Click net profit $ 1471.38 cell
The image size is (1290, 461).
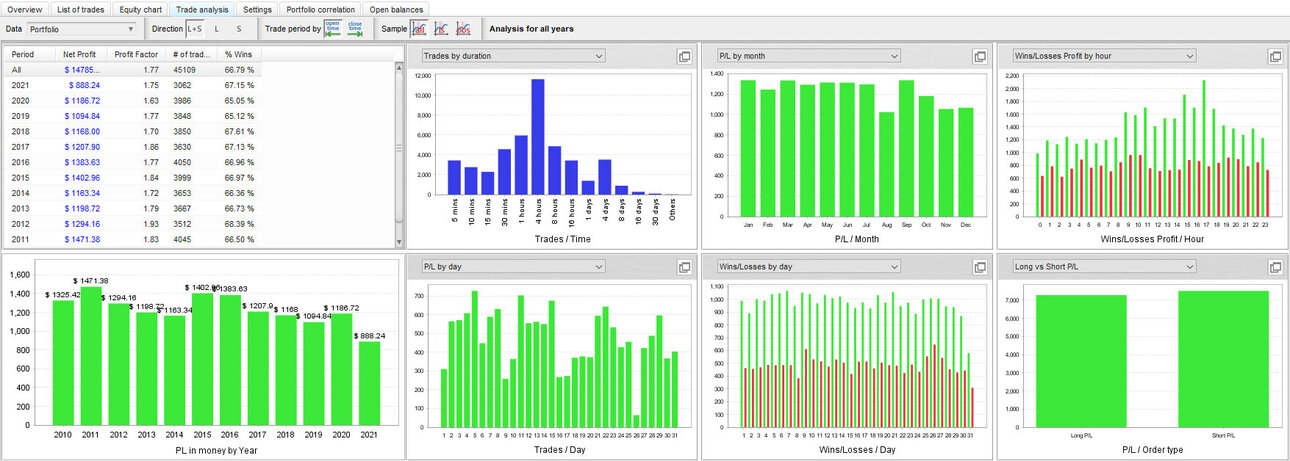click(83, 239)
